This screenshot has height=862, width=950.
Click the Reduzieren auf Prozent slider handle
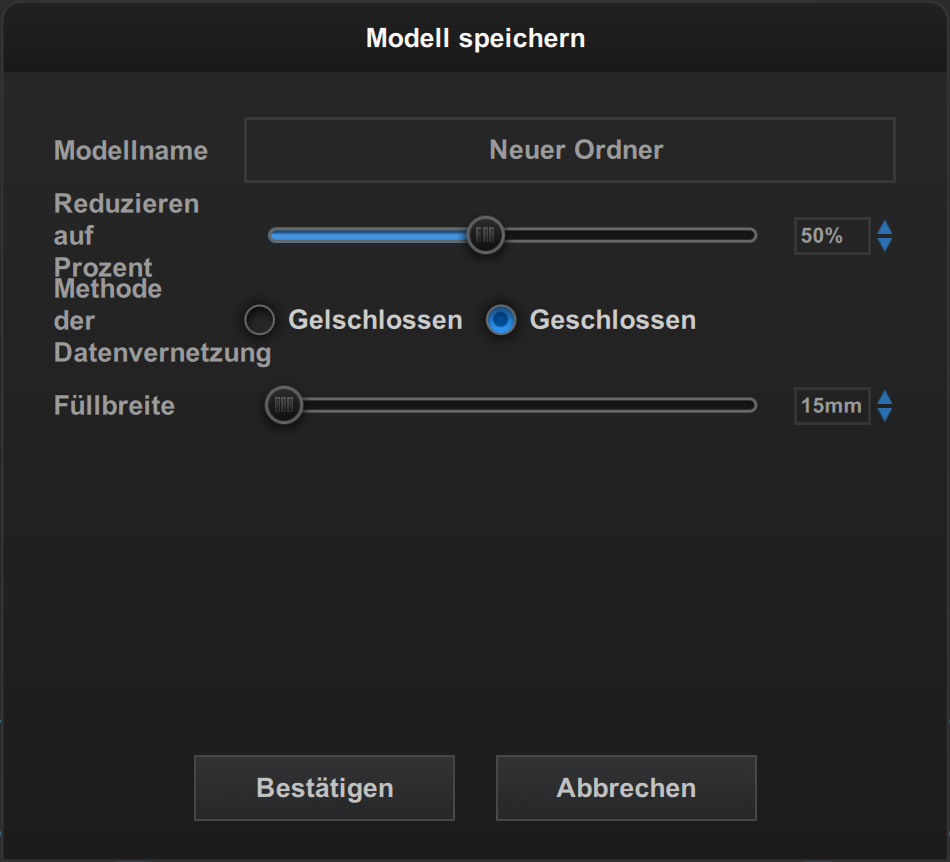[x=485, y=236]
